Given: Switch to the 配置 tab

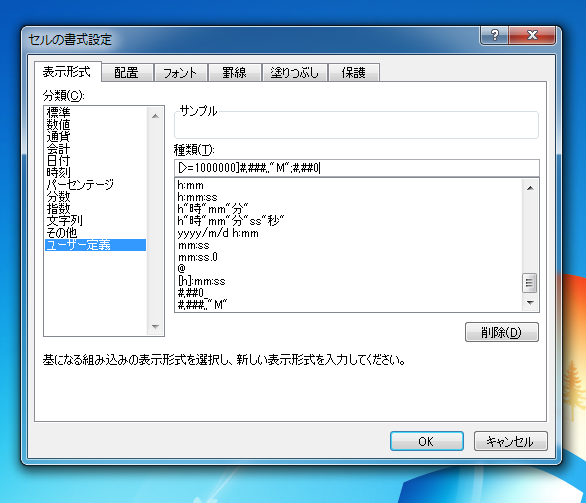Looking at the screenshot, I should click(127, 72).
